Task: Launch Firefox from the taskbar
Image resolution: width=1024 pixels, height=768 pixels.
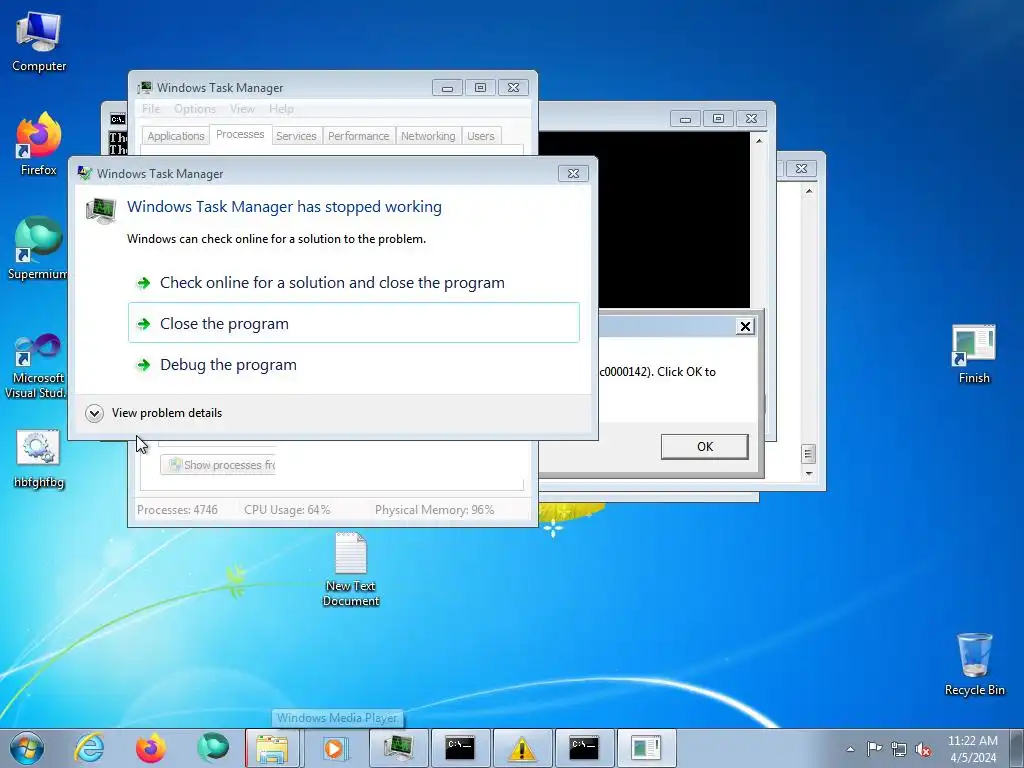Action: coord(150,748)
